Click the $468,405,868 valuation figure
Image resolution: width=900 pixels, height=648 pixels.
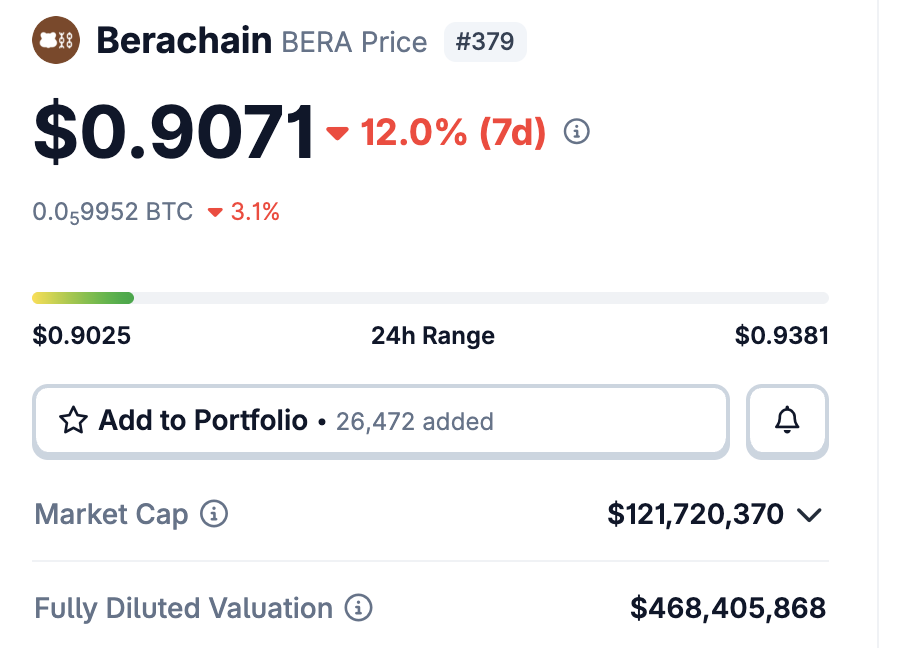pyautogui.click(x=728, y=607)
